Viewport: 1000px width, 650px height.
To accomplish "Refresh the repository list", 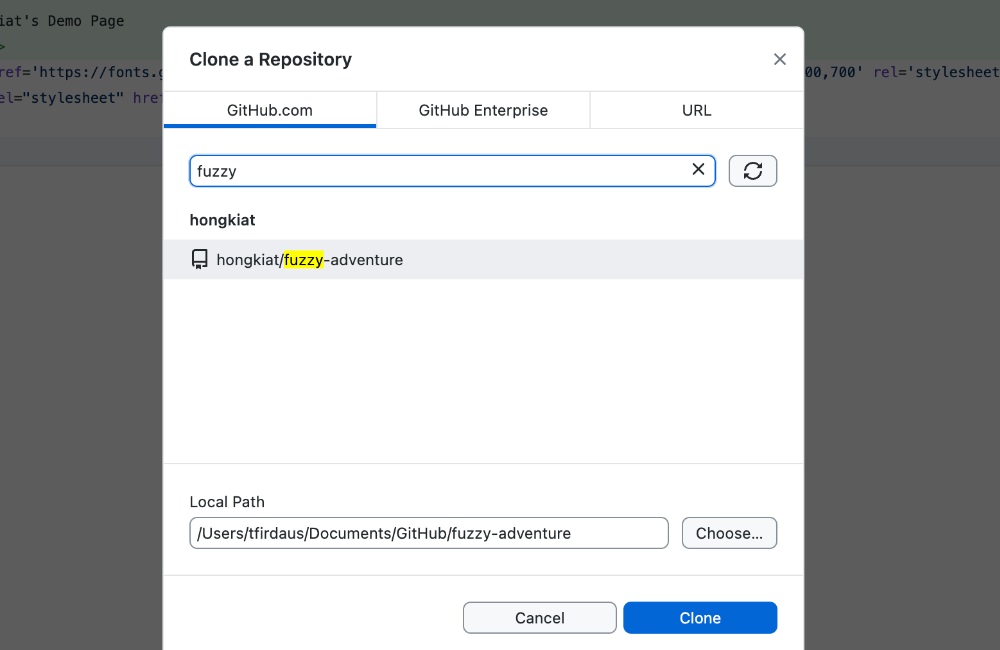I will (753, 171).
